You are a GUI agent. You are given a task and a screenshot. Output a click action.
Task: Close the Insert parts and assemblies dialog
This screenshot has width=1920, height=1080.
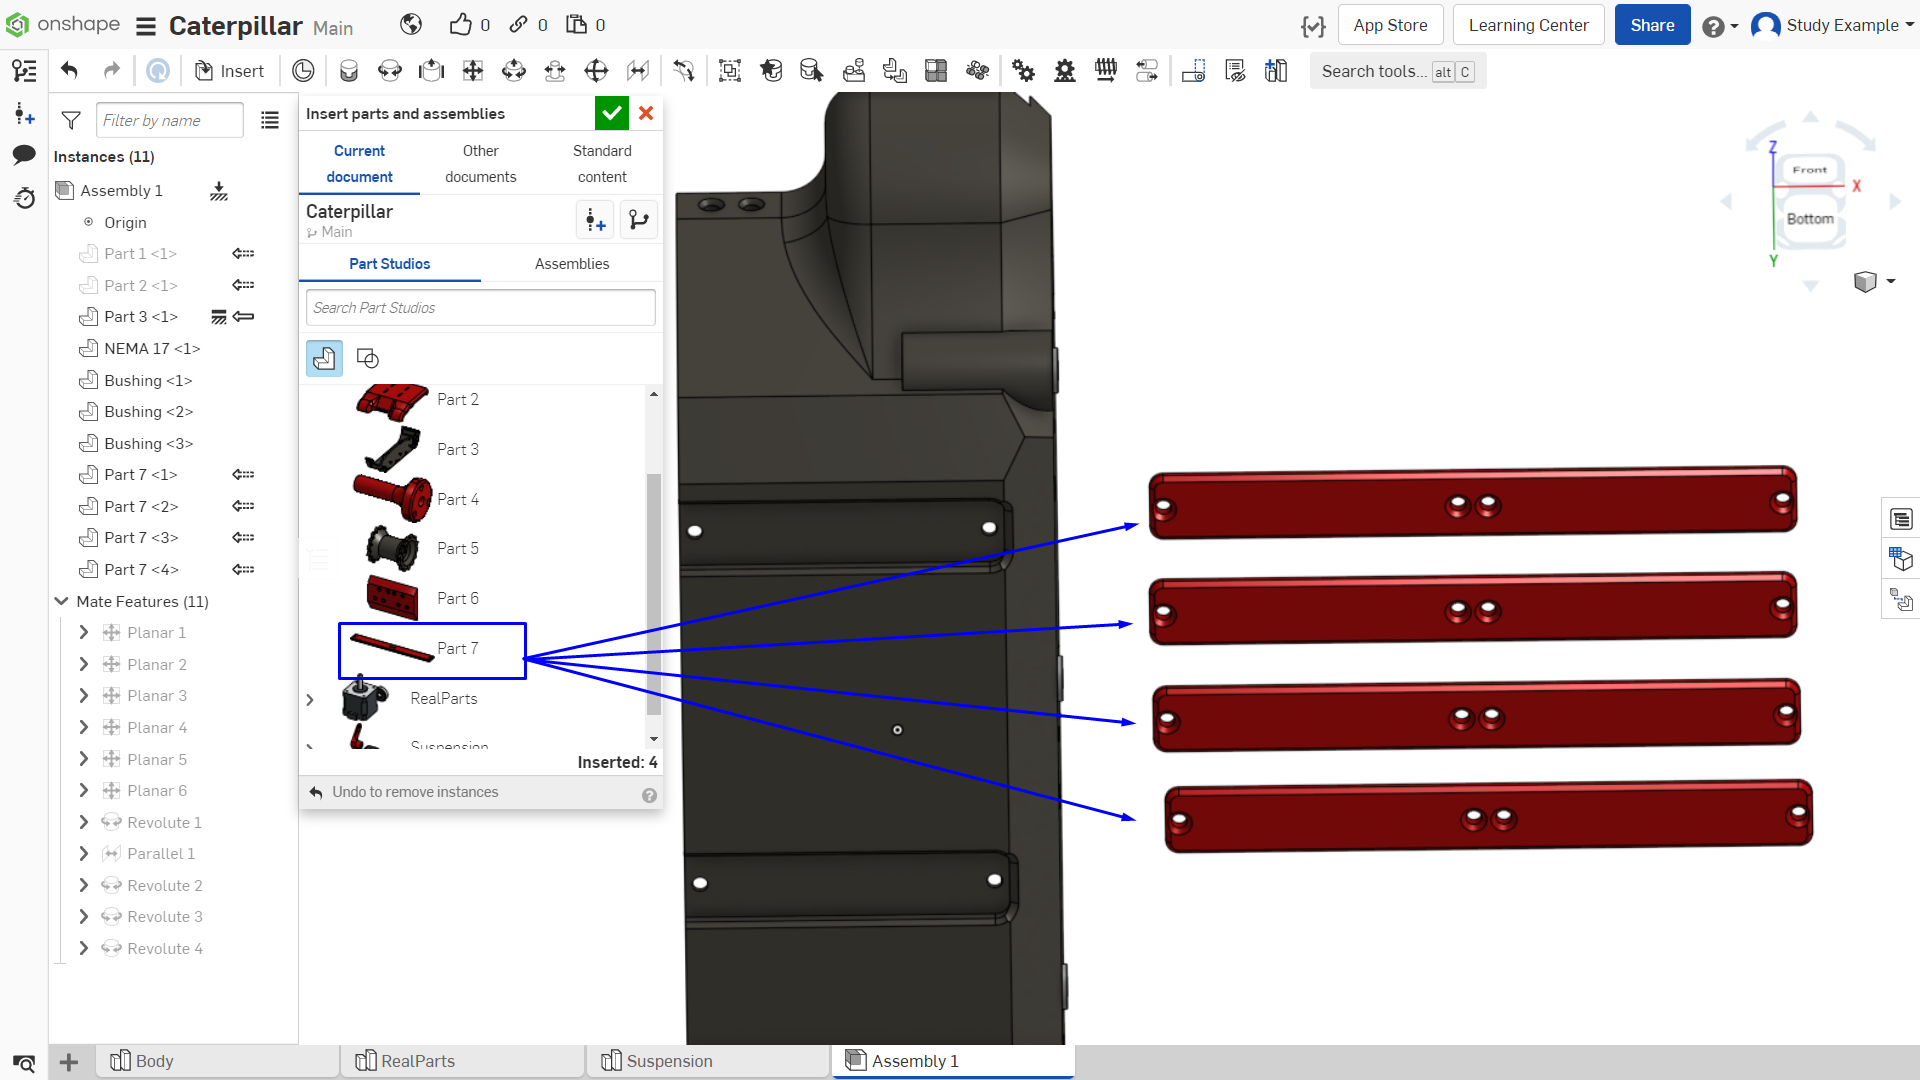pos(646,113)
